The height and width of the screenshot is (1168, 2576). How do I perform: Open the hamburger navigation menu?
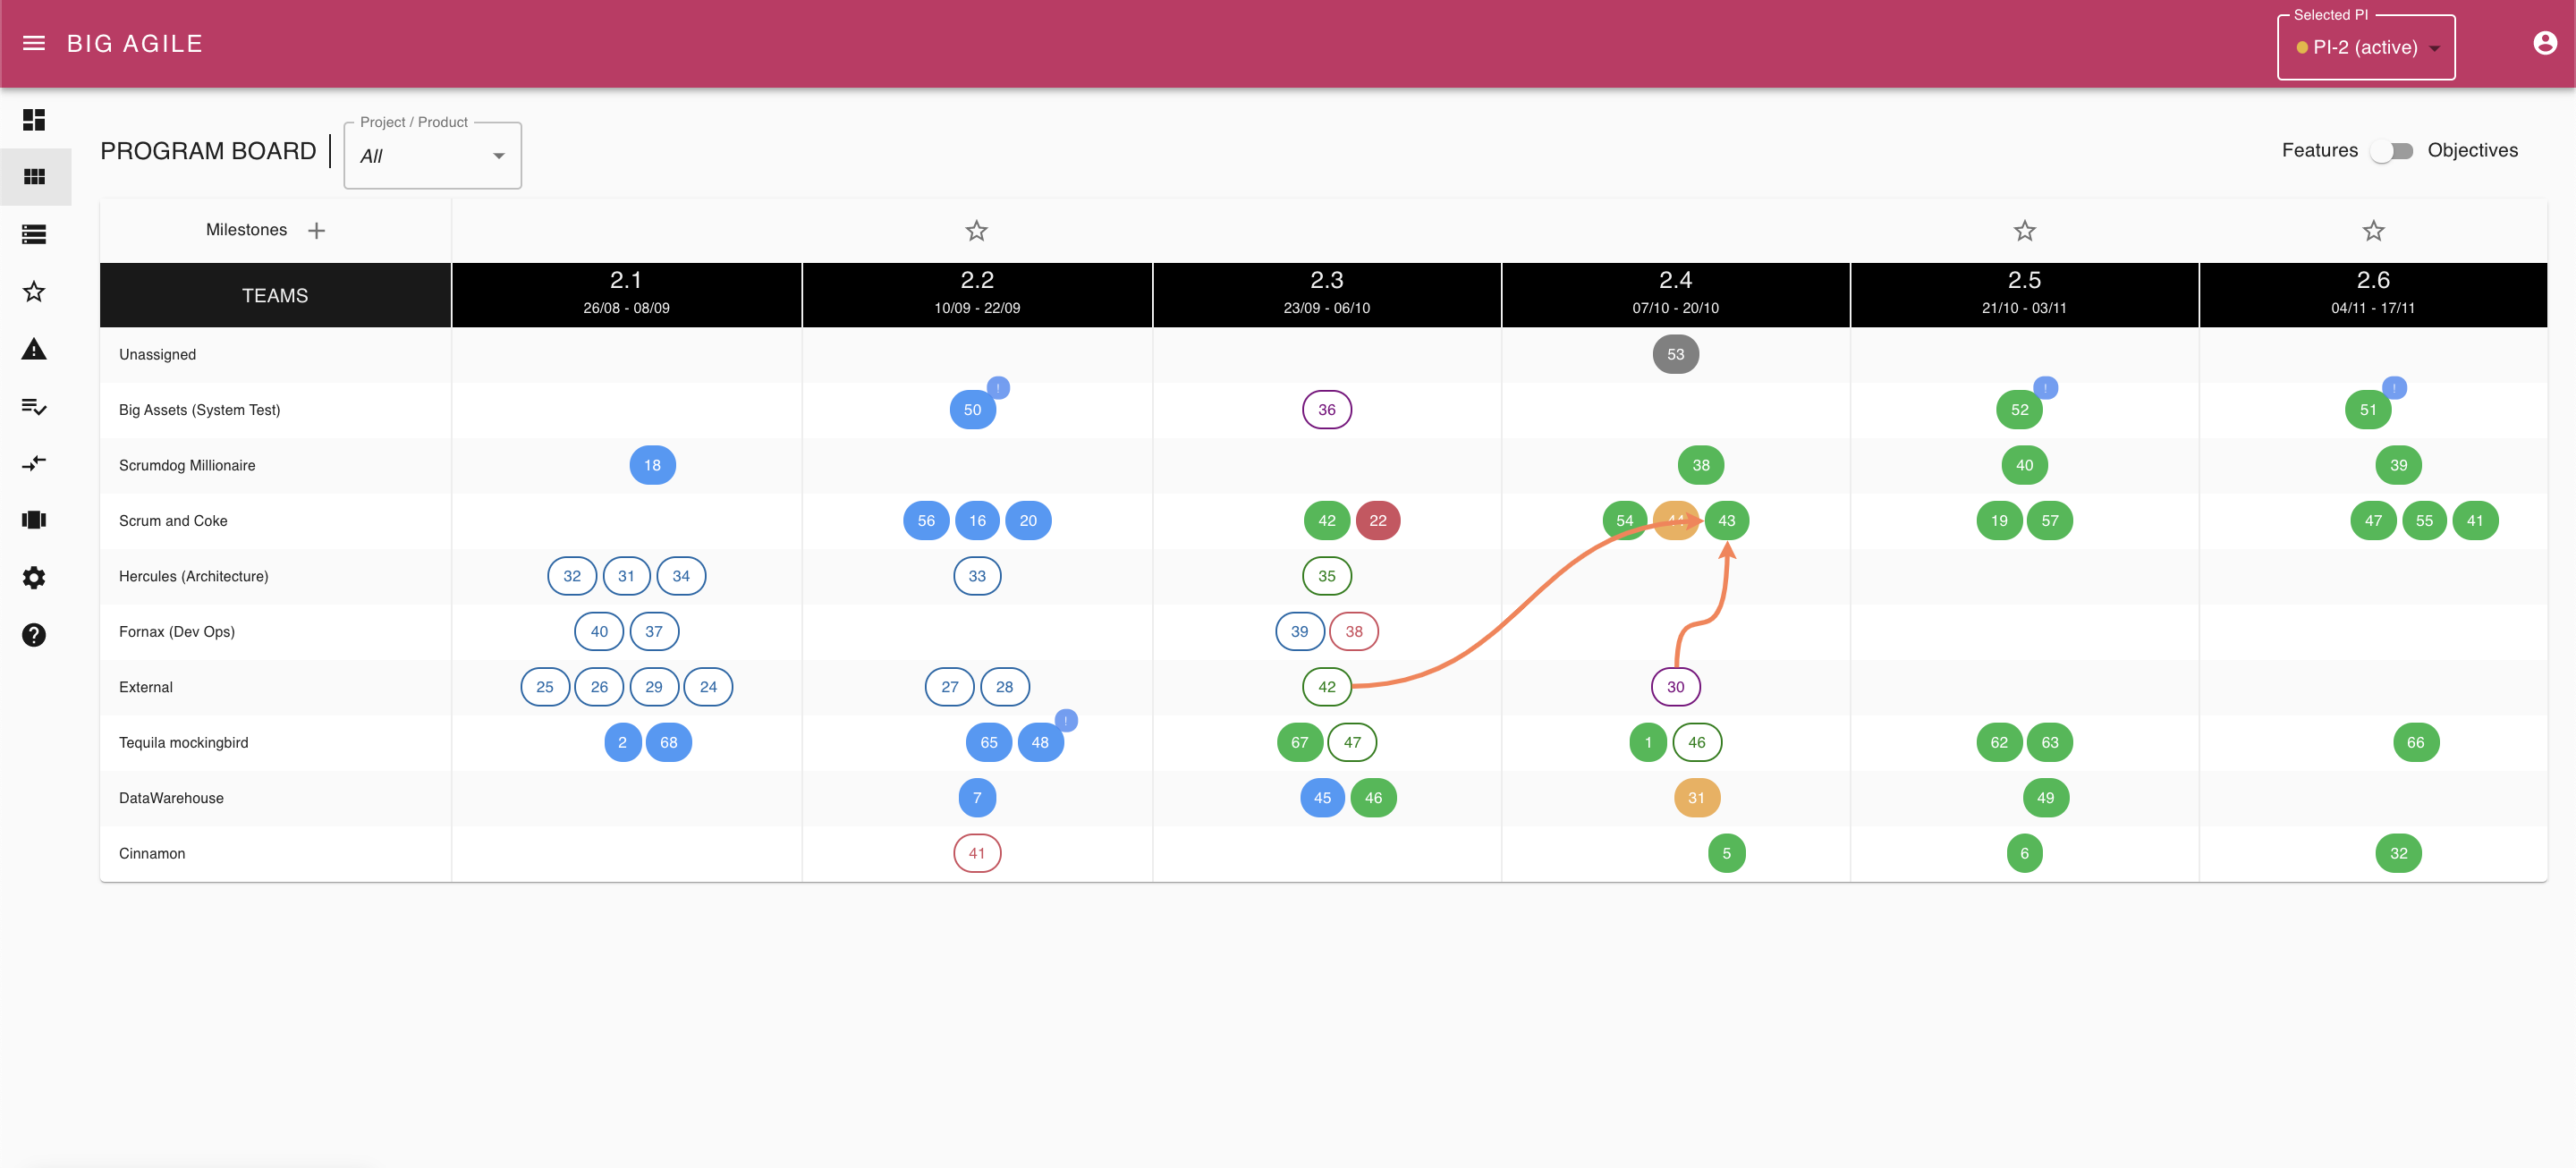(x=34, y=43)
